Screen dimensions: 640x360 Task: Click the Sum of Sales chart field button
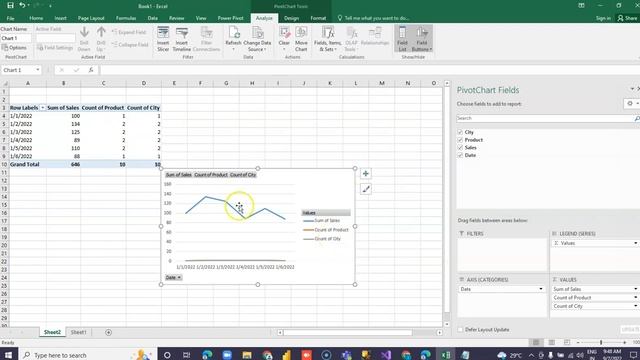[178, 175]
